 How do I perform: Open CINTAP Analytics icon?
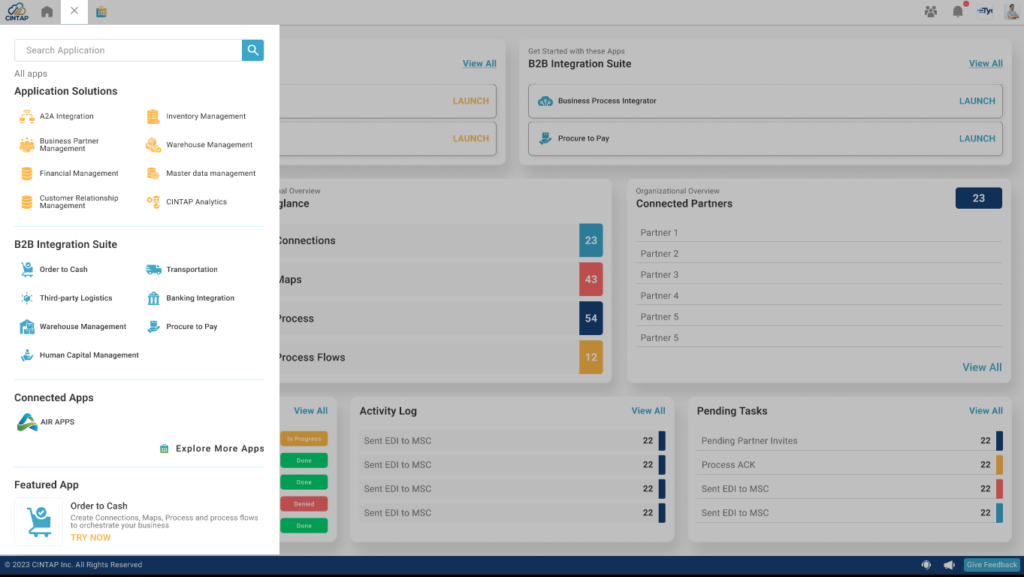153,202
